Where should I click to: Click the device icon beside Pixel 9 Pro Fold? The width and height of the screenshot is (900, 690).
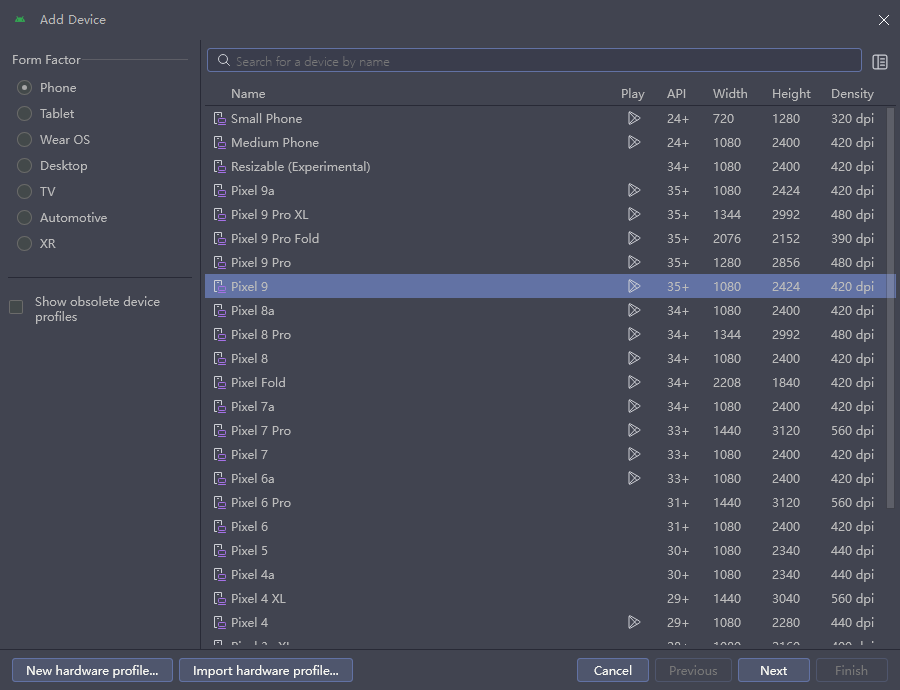coord(220,239)
